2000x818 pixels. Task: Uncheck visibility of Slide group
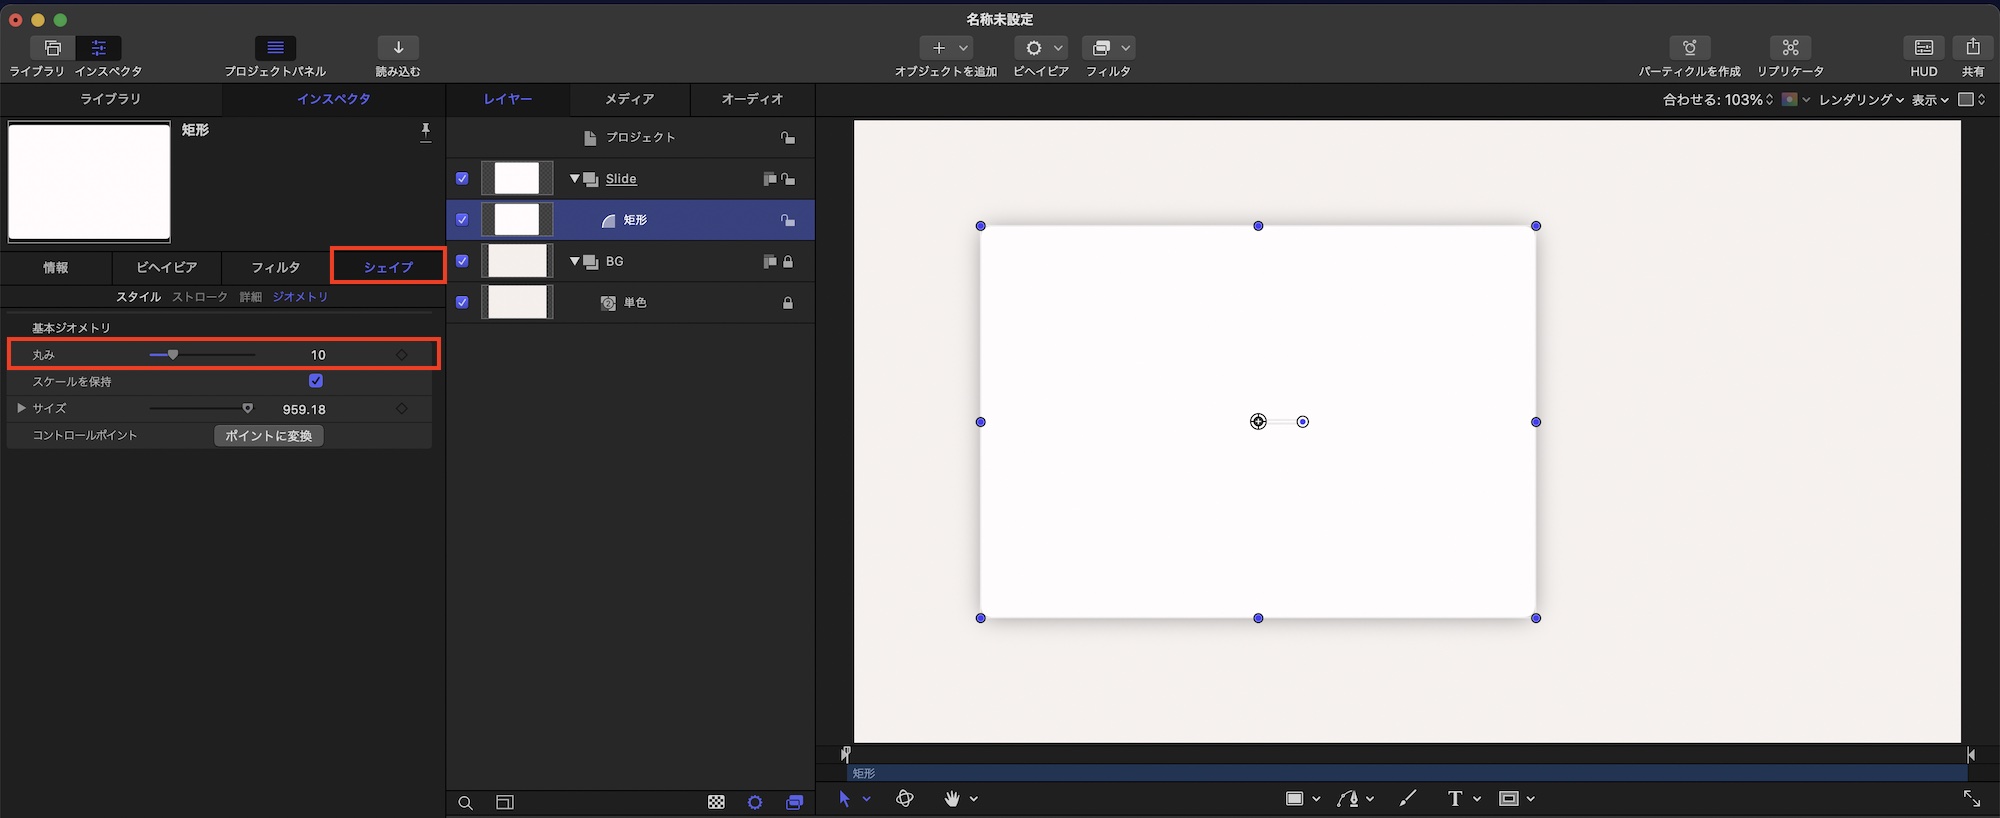pos(462,179)
